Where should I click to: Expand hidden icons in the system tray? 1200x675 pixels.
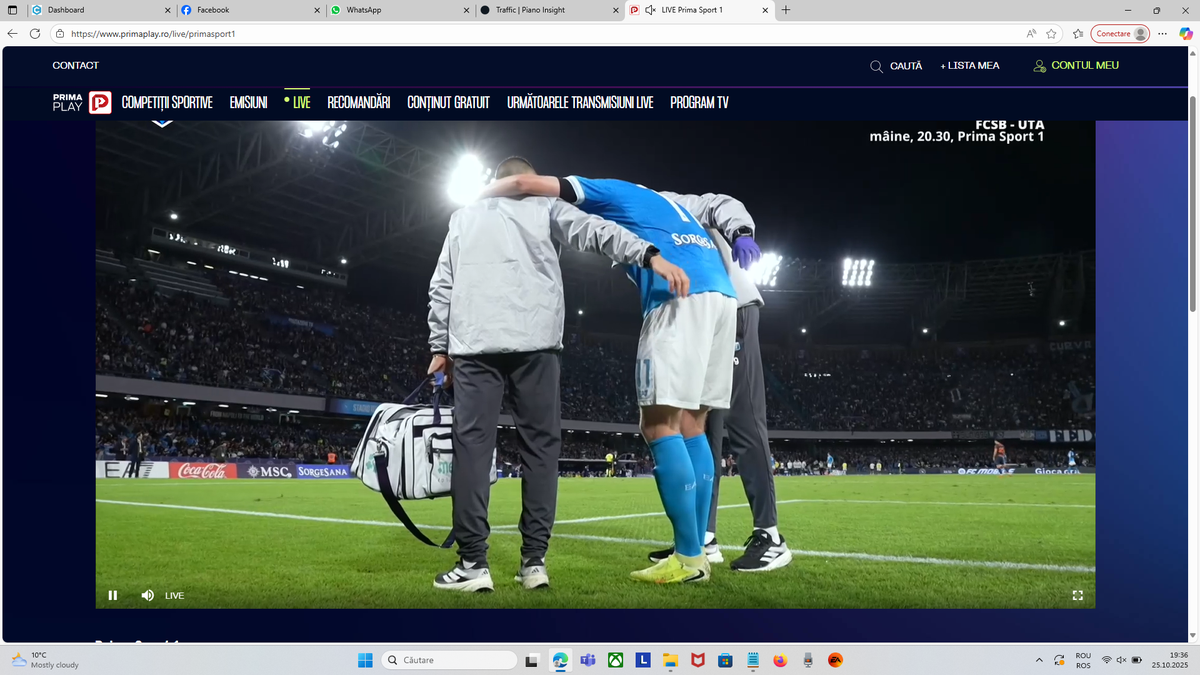click(1038, 659)
